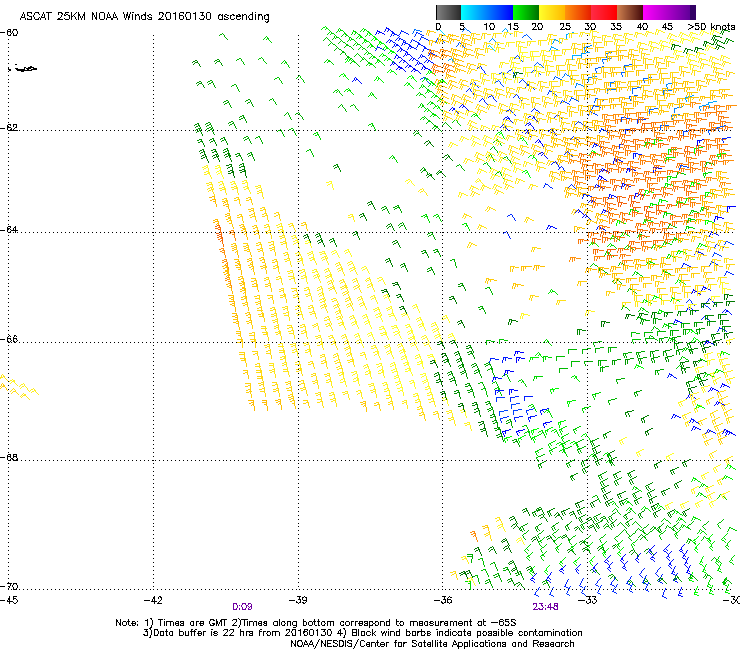Image resolution: width=740 pixels, height=650 pixels.
Task: Click the green 15-20 knots legend swatch
Action: [526, 12]
